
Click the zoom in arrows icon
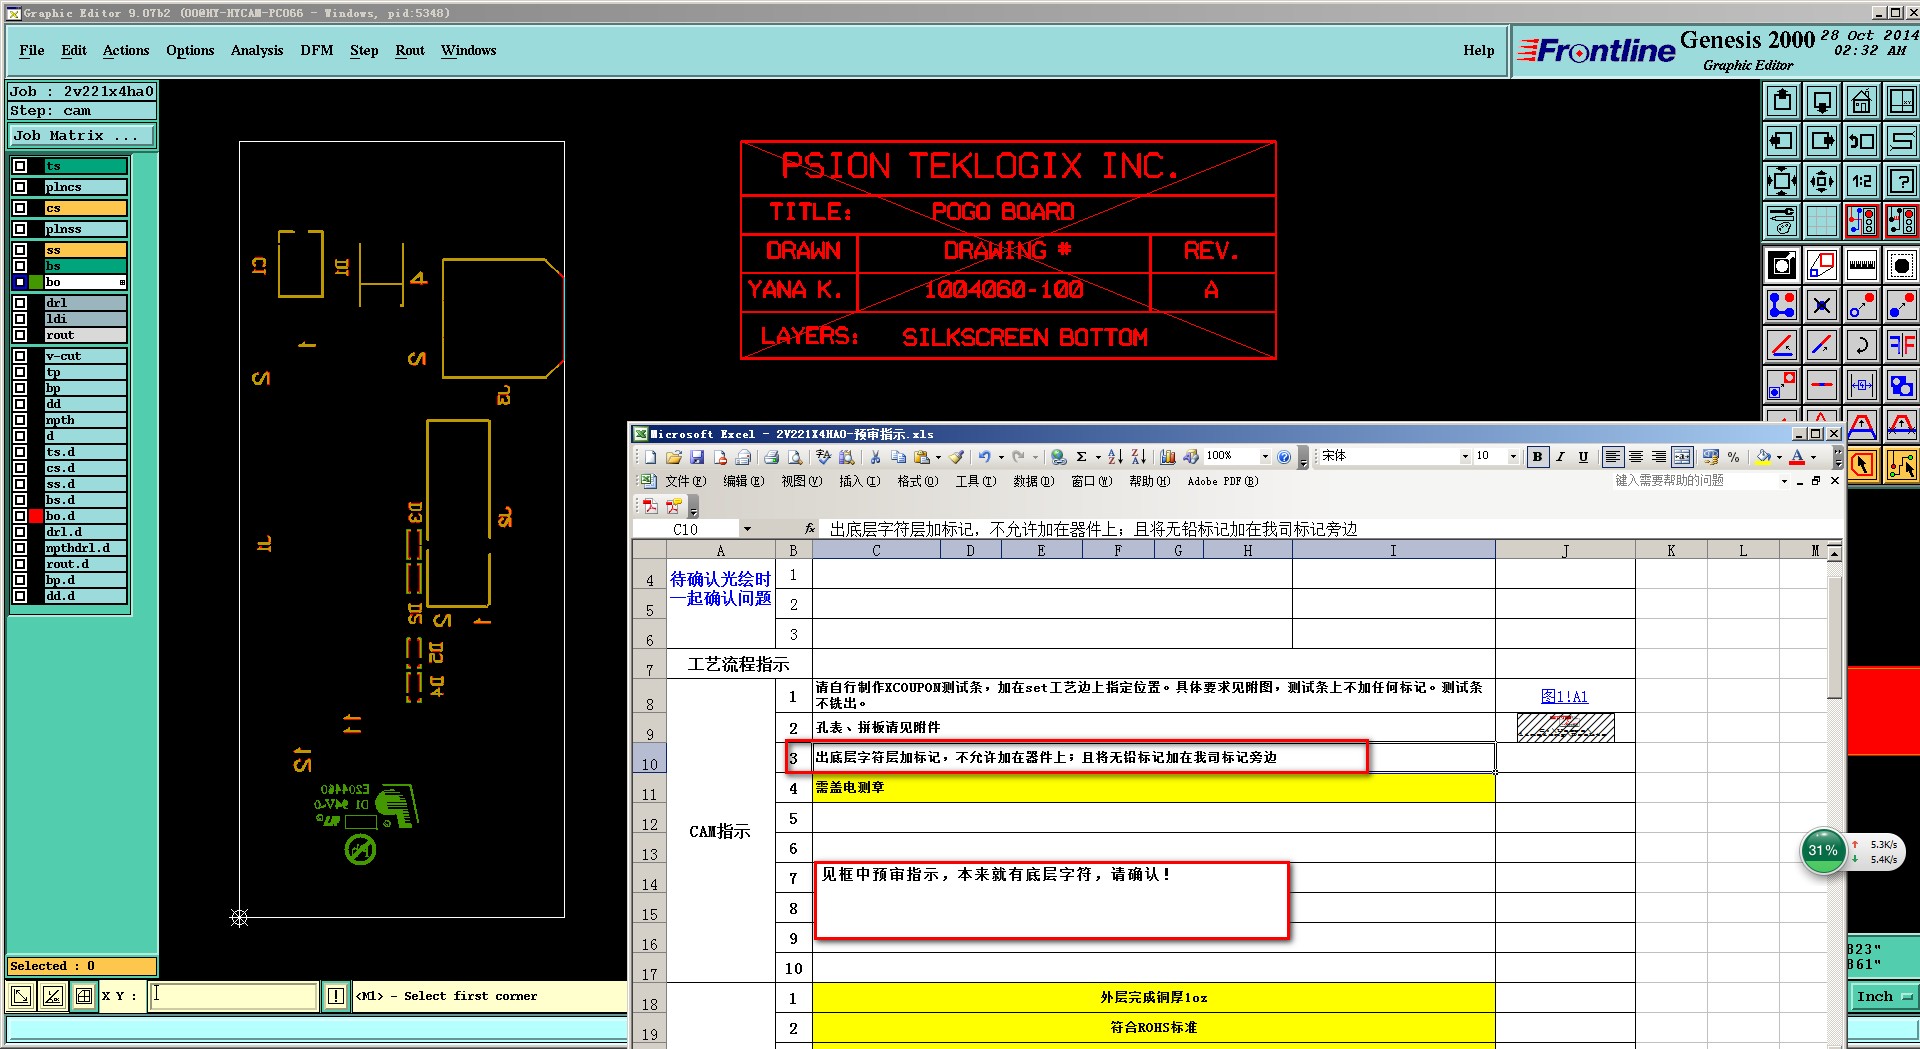[1822, 181]
